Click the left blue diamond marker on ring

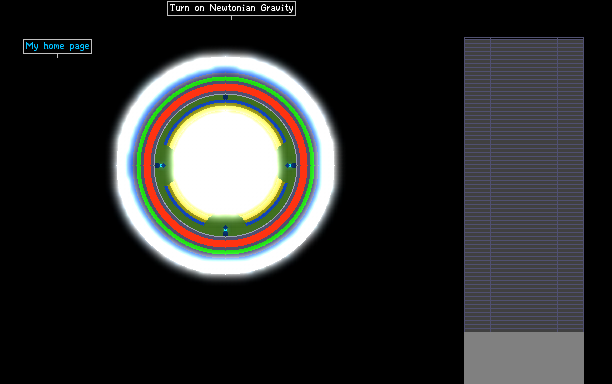click(x=160, y=165)
